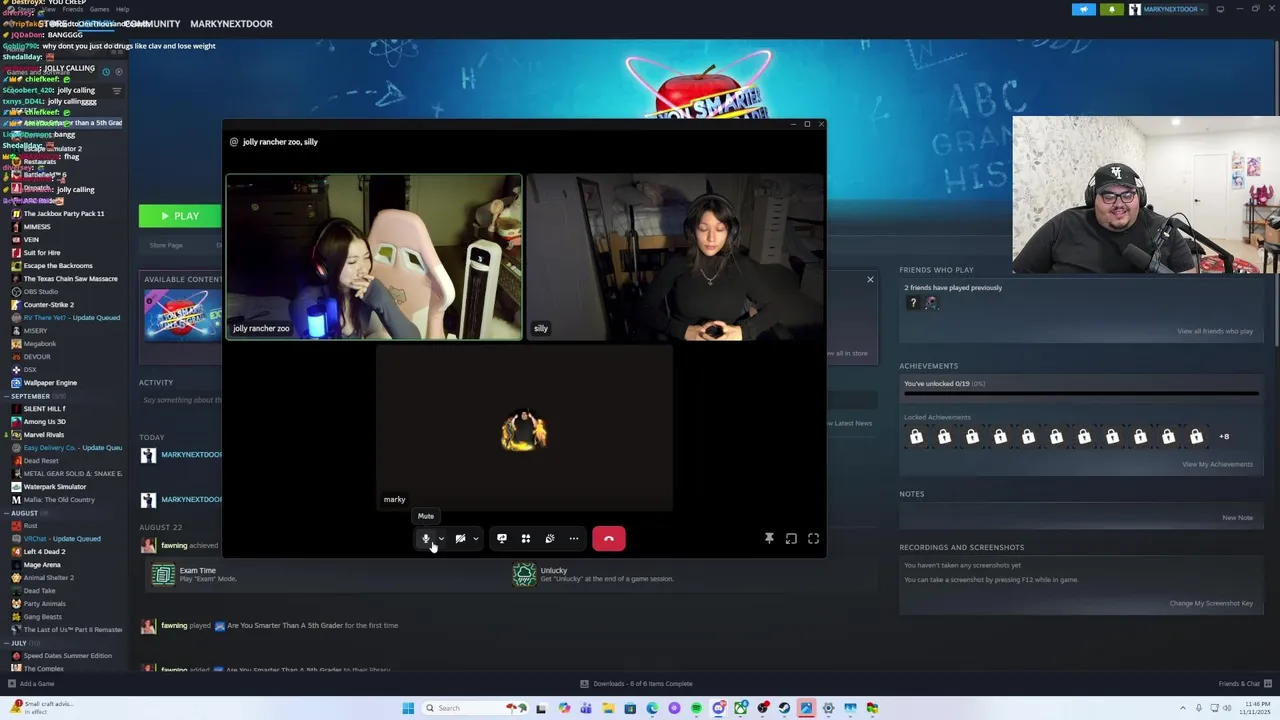Select Suit for Hire in library

click(x=42, y=252)
